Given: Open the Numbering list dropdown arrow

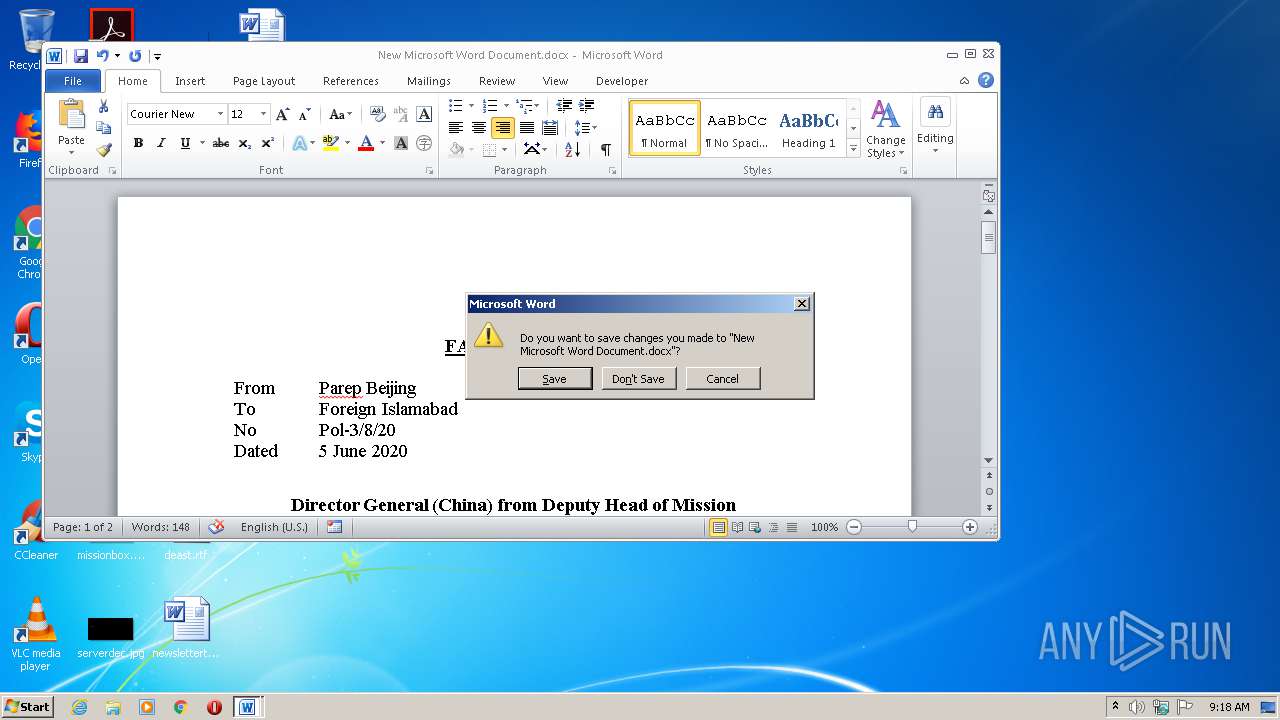Looking at the screenshot, I should pos(506,106).
